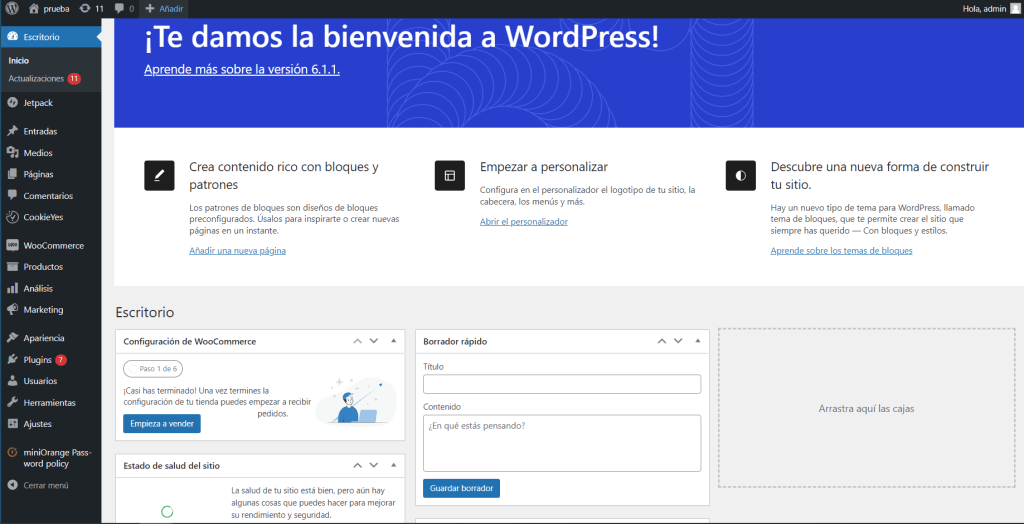This screenshot has width=1024, height=524.
Task: Click the CookieYes icon
Action: tap(12, 217)
